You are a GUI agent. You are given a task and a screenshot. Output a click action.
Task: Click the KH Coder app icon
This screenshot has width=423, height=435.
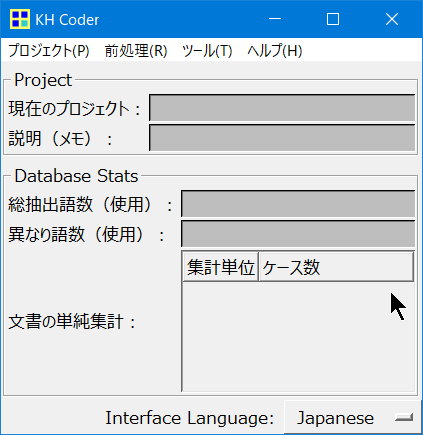click(20, 19)
